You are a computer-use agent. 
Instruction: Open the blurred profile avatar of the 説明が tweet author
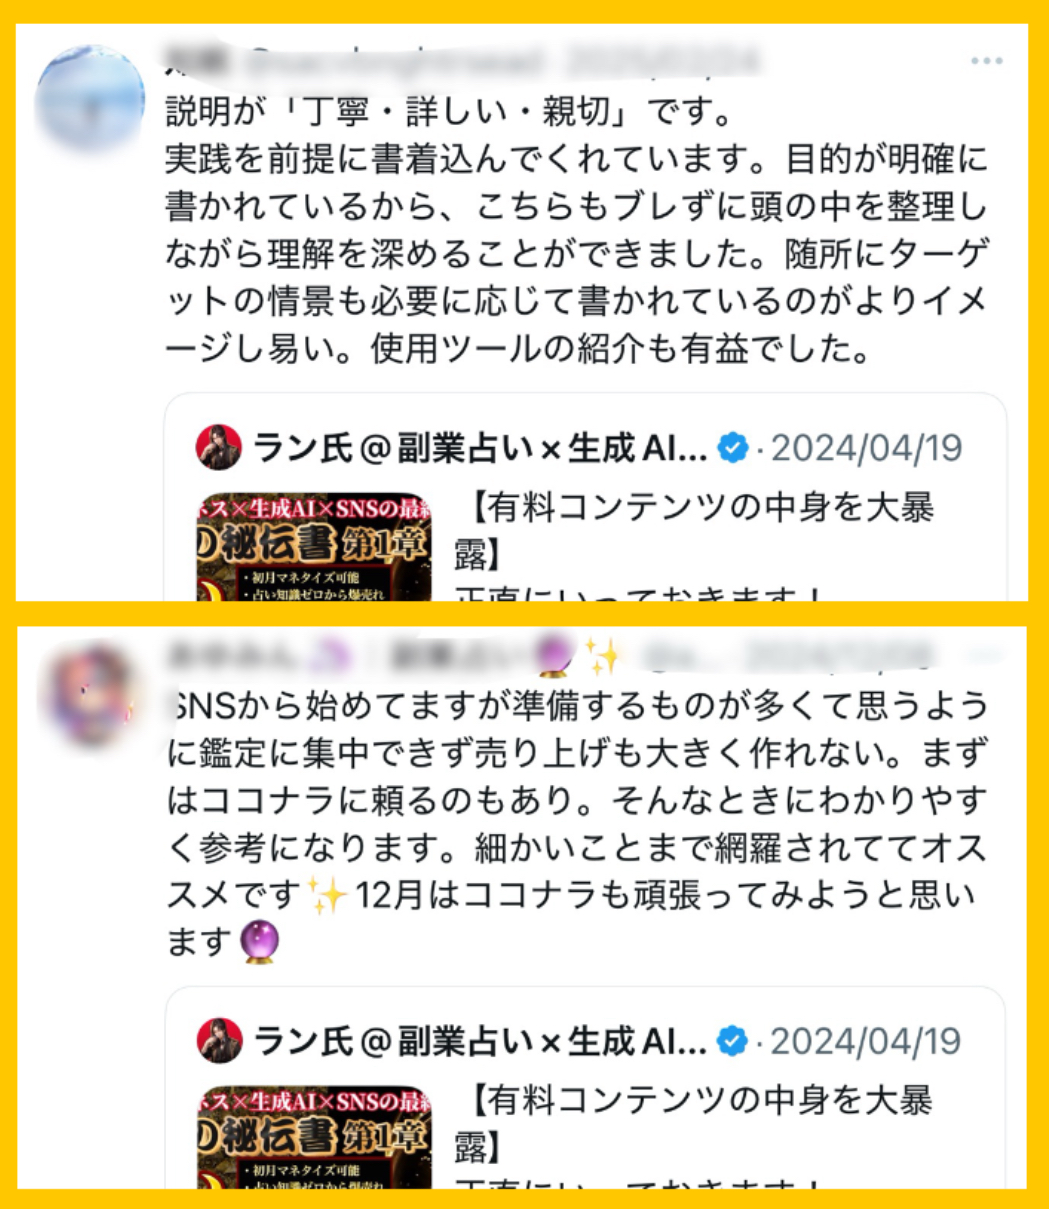click(89, 96)
